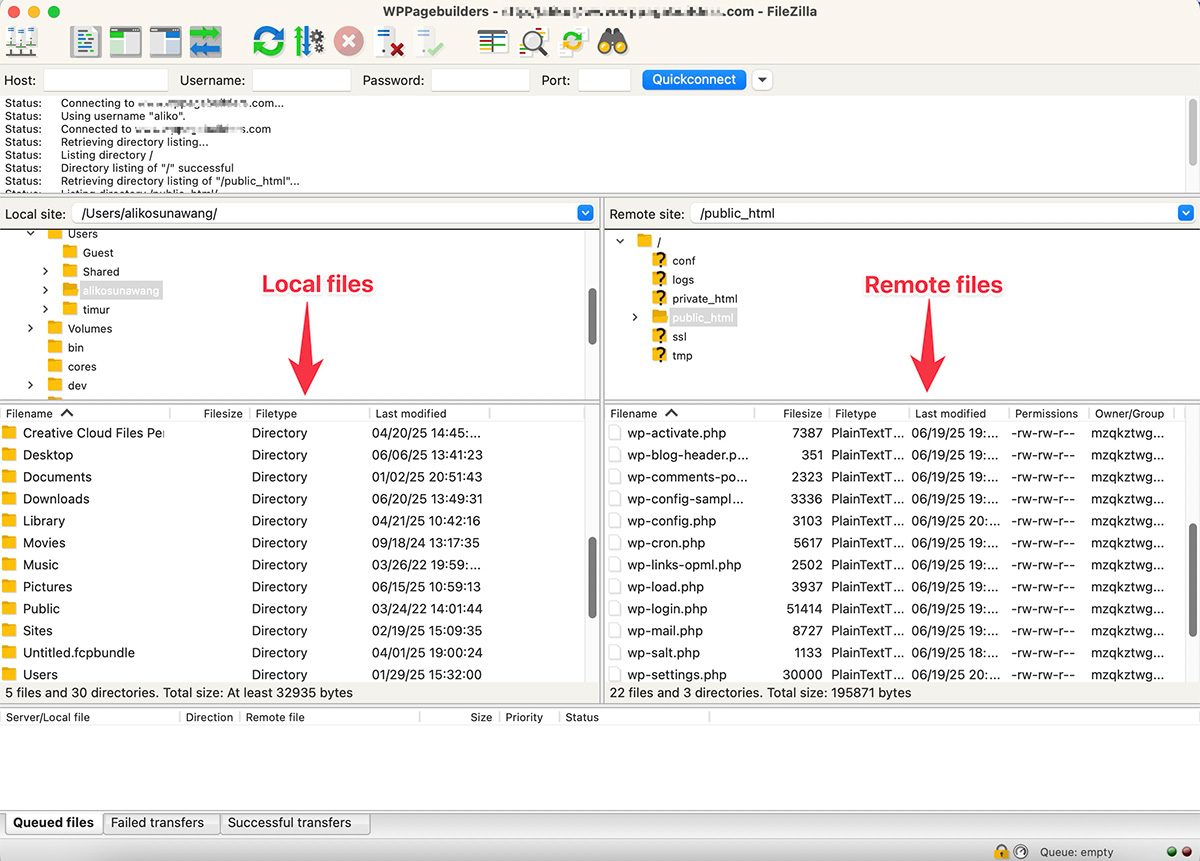1200x861 pixels.
Task: Open directory listing filters icon
Action: tap(493, 42)
